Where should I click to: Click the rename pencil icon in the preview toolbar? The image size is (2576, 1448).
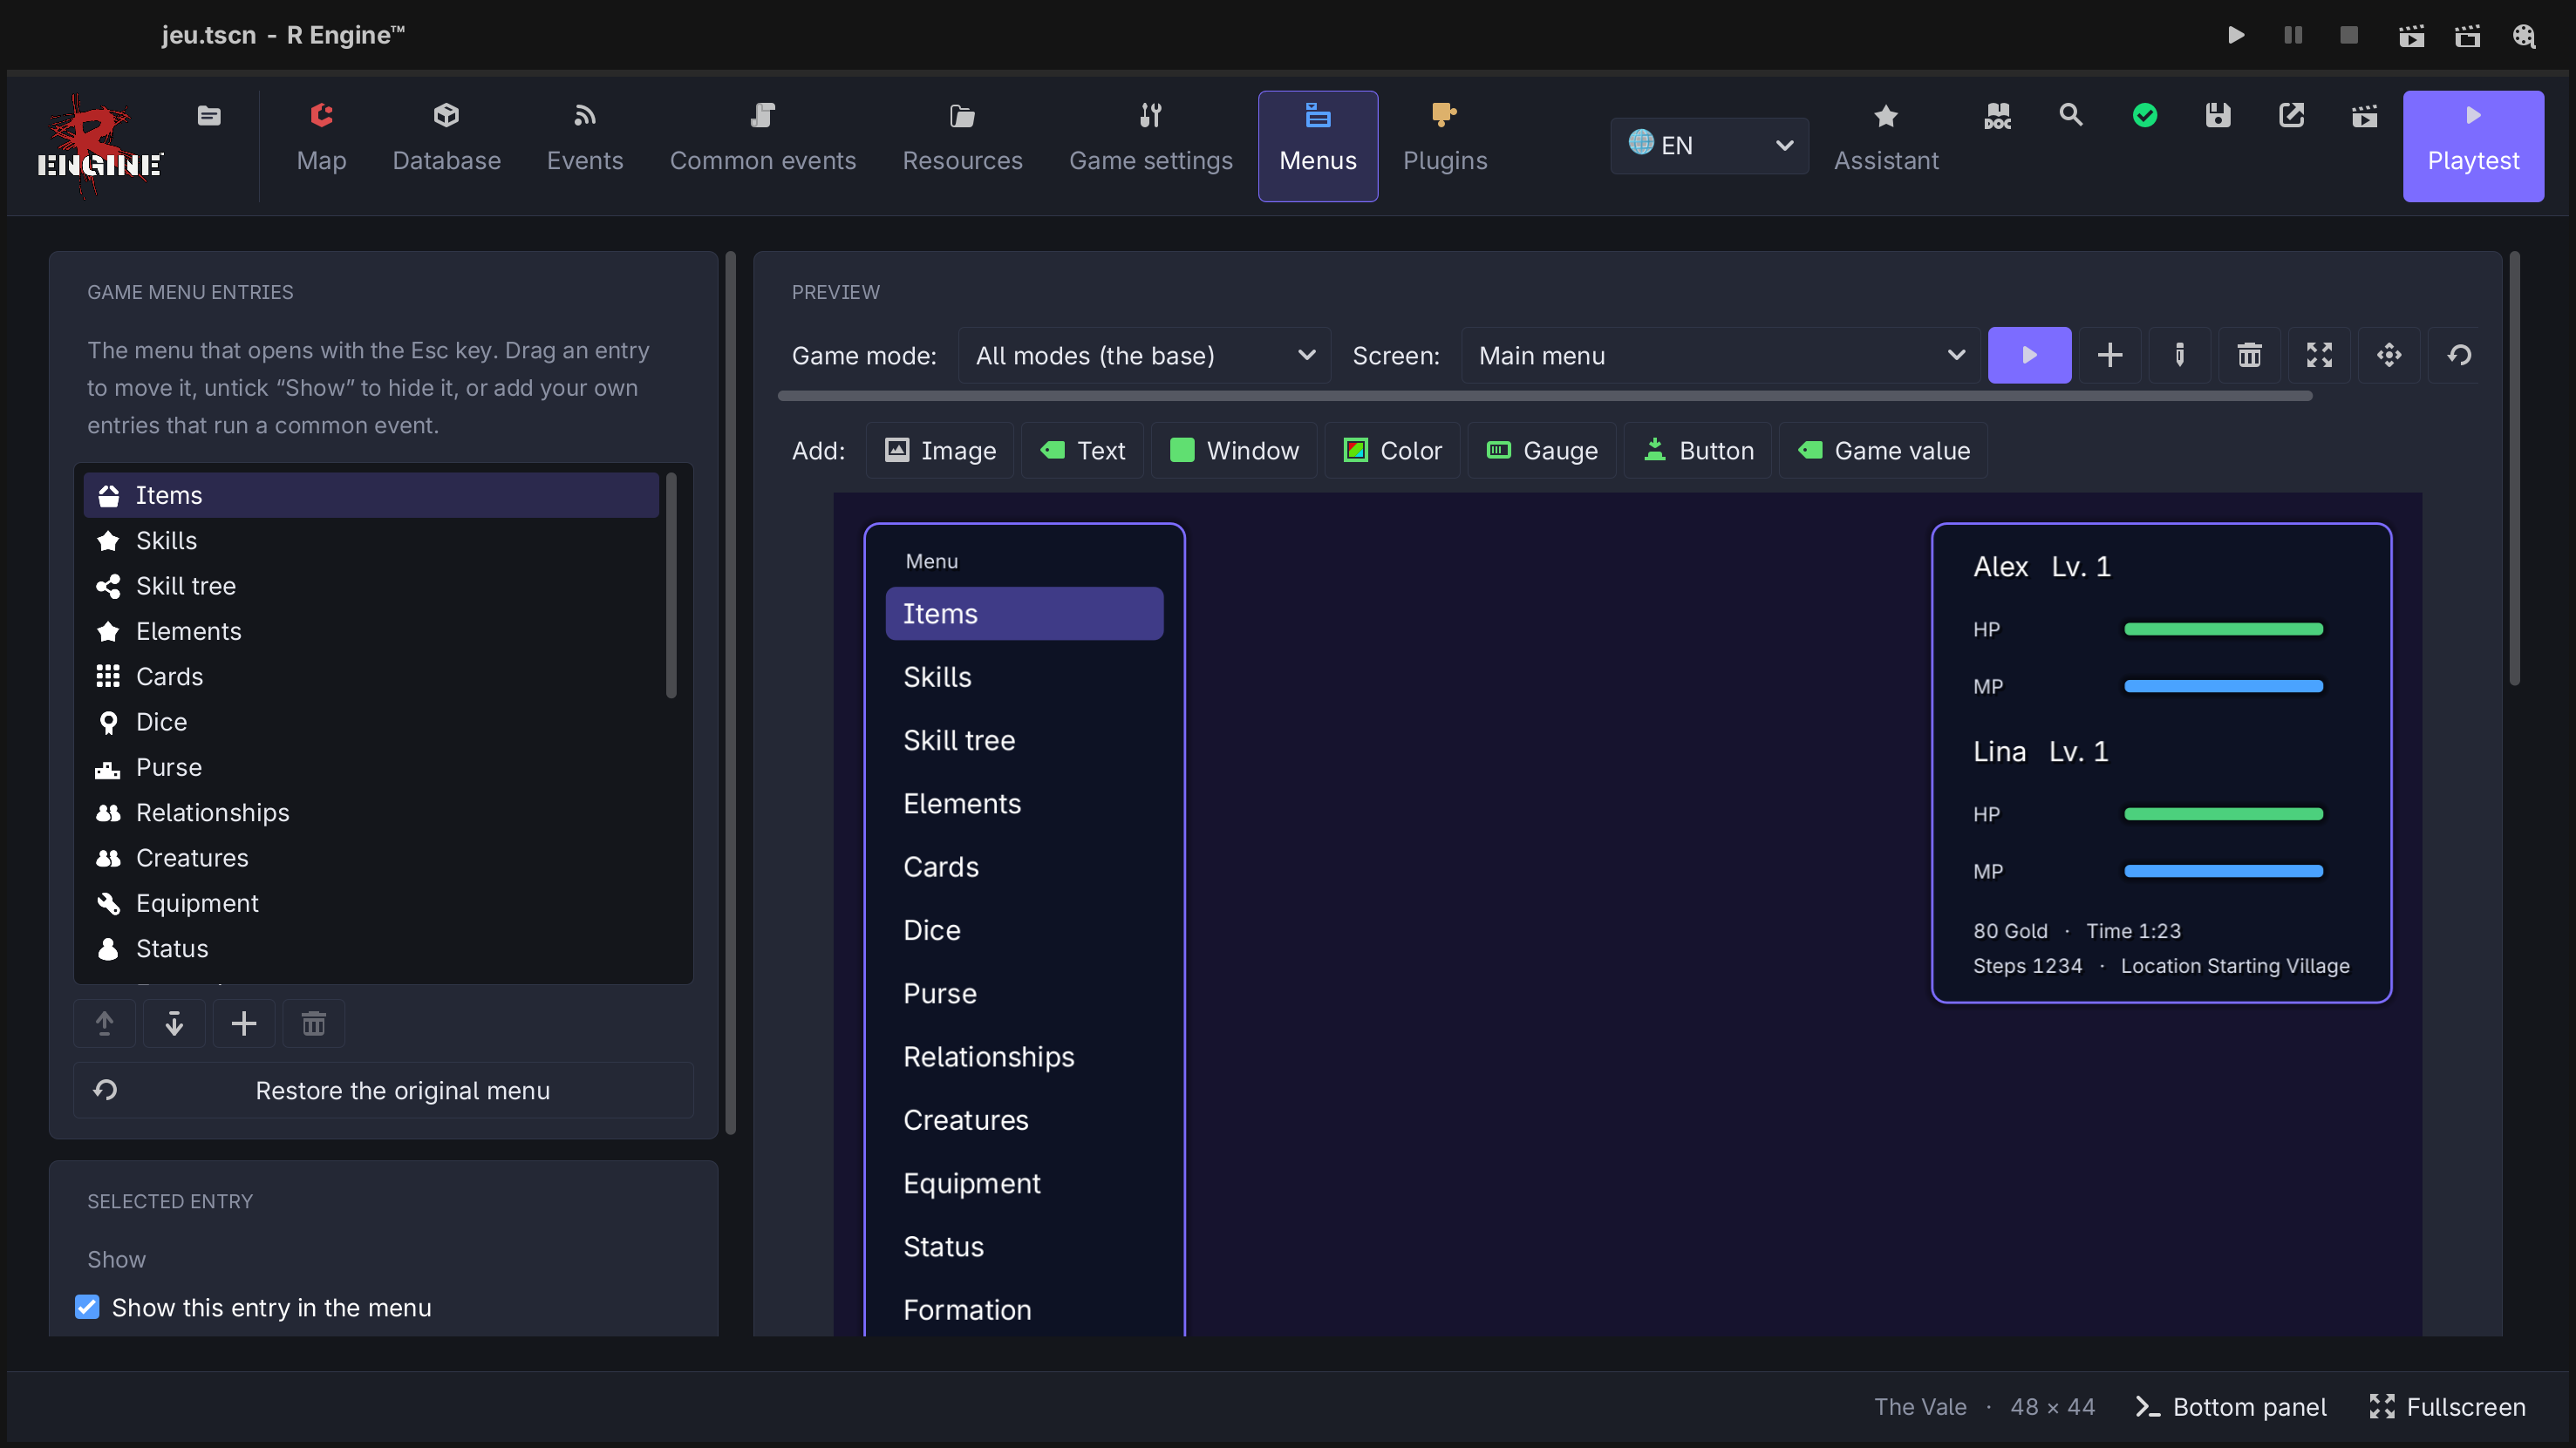coord(2180,355)
